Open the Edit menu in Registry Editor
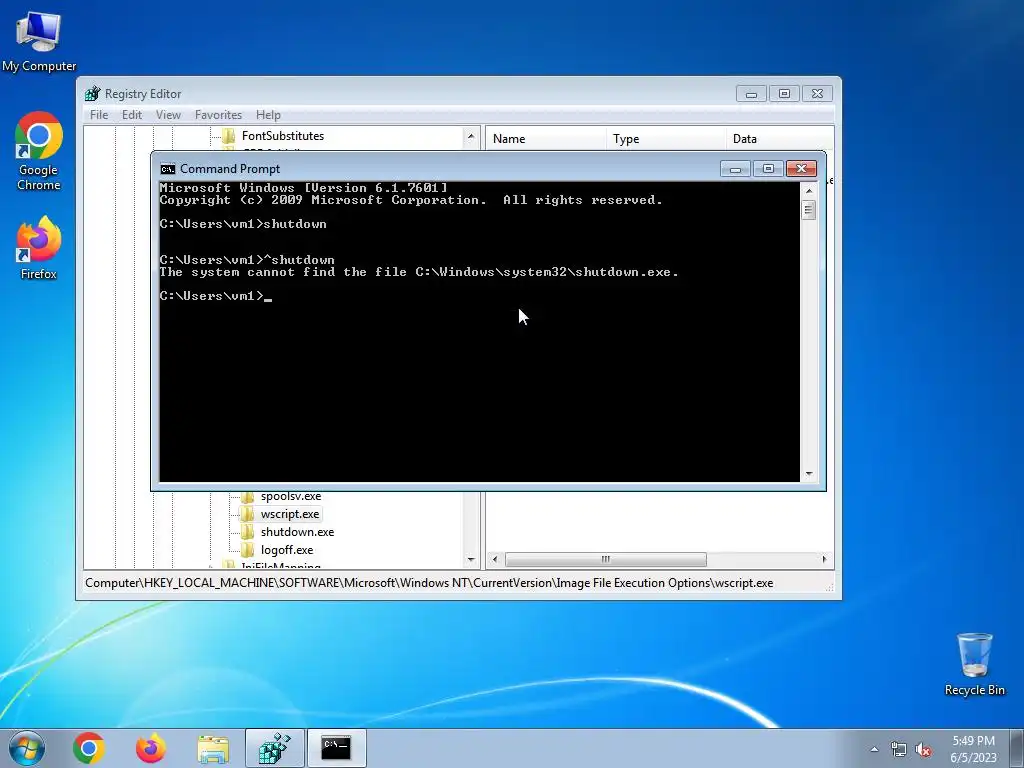 [x=132, y=115]
